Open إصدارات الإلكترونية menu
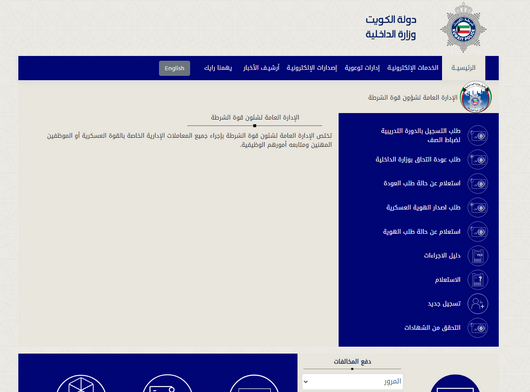This screenshot has height=392, width=530. click(312, 68)
